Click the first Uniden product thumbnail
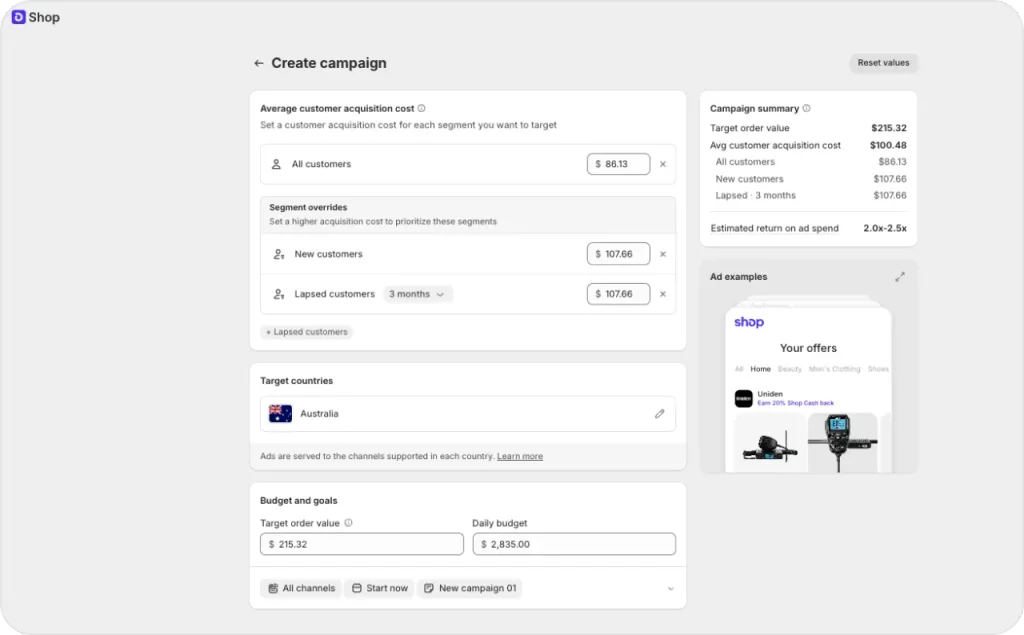 click(769, 443)
